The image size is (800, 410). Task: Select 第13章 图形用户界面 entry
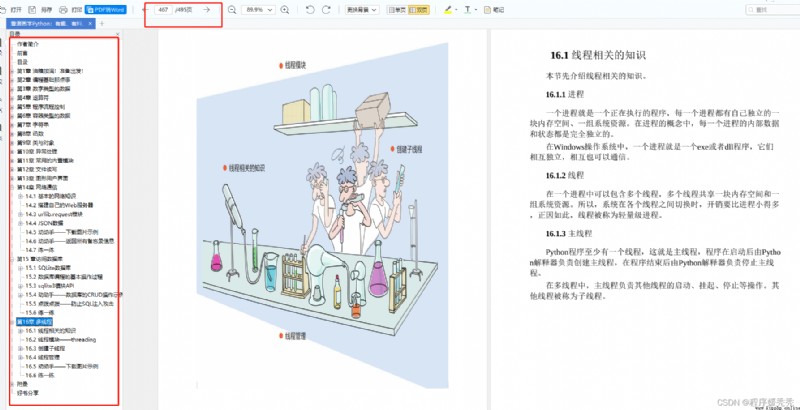click(x=42, y=178)
